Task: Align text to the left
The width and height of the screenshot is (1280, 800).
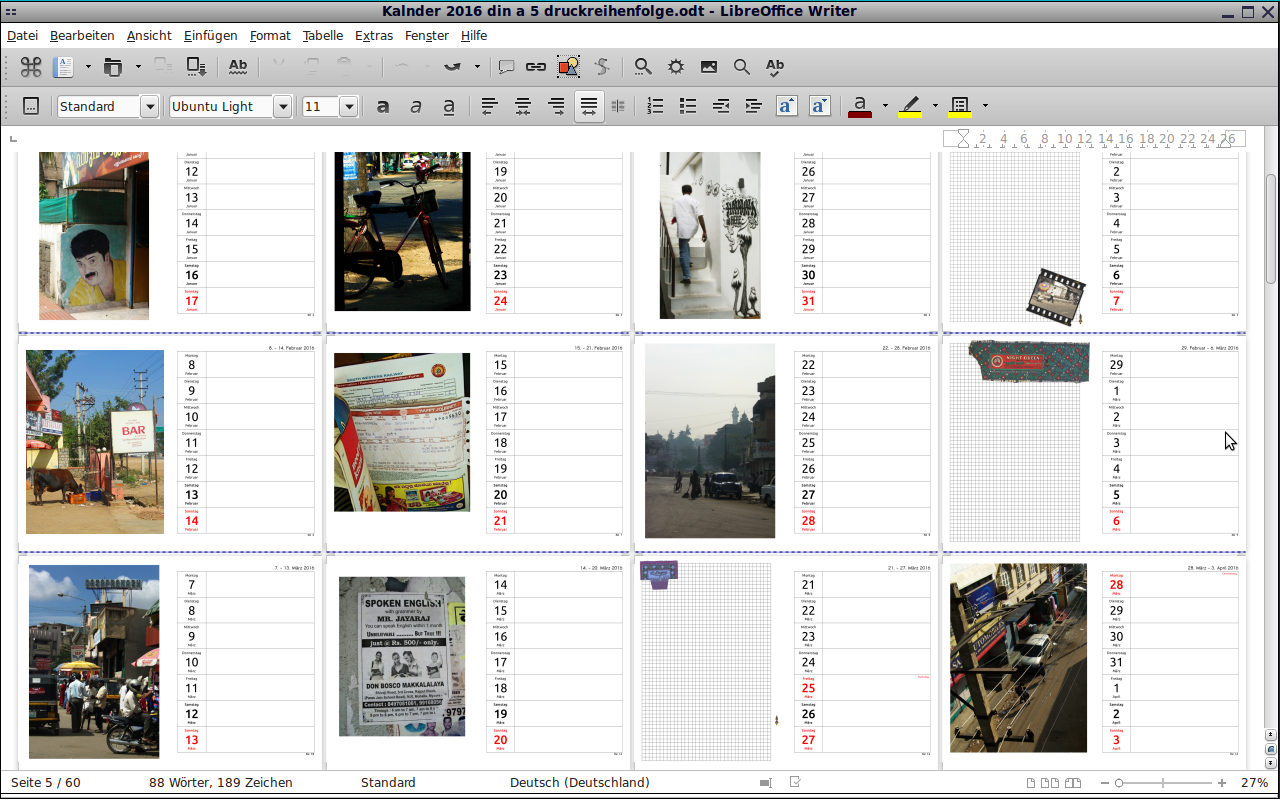Action: click(489, 106)
